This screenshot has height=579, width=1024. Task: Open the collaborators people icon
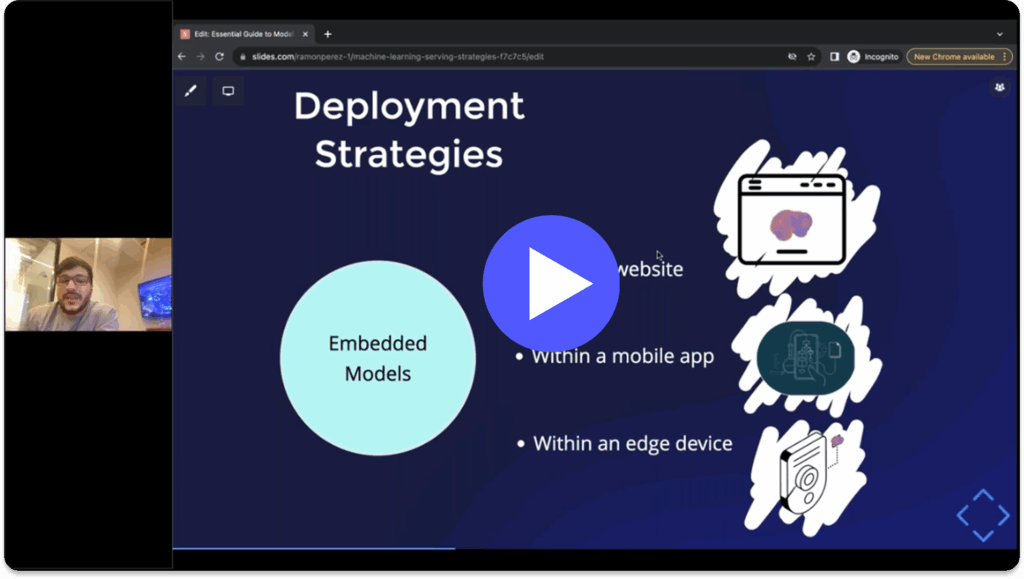click(999, 88)
